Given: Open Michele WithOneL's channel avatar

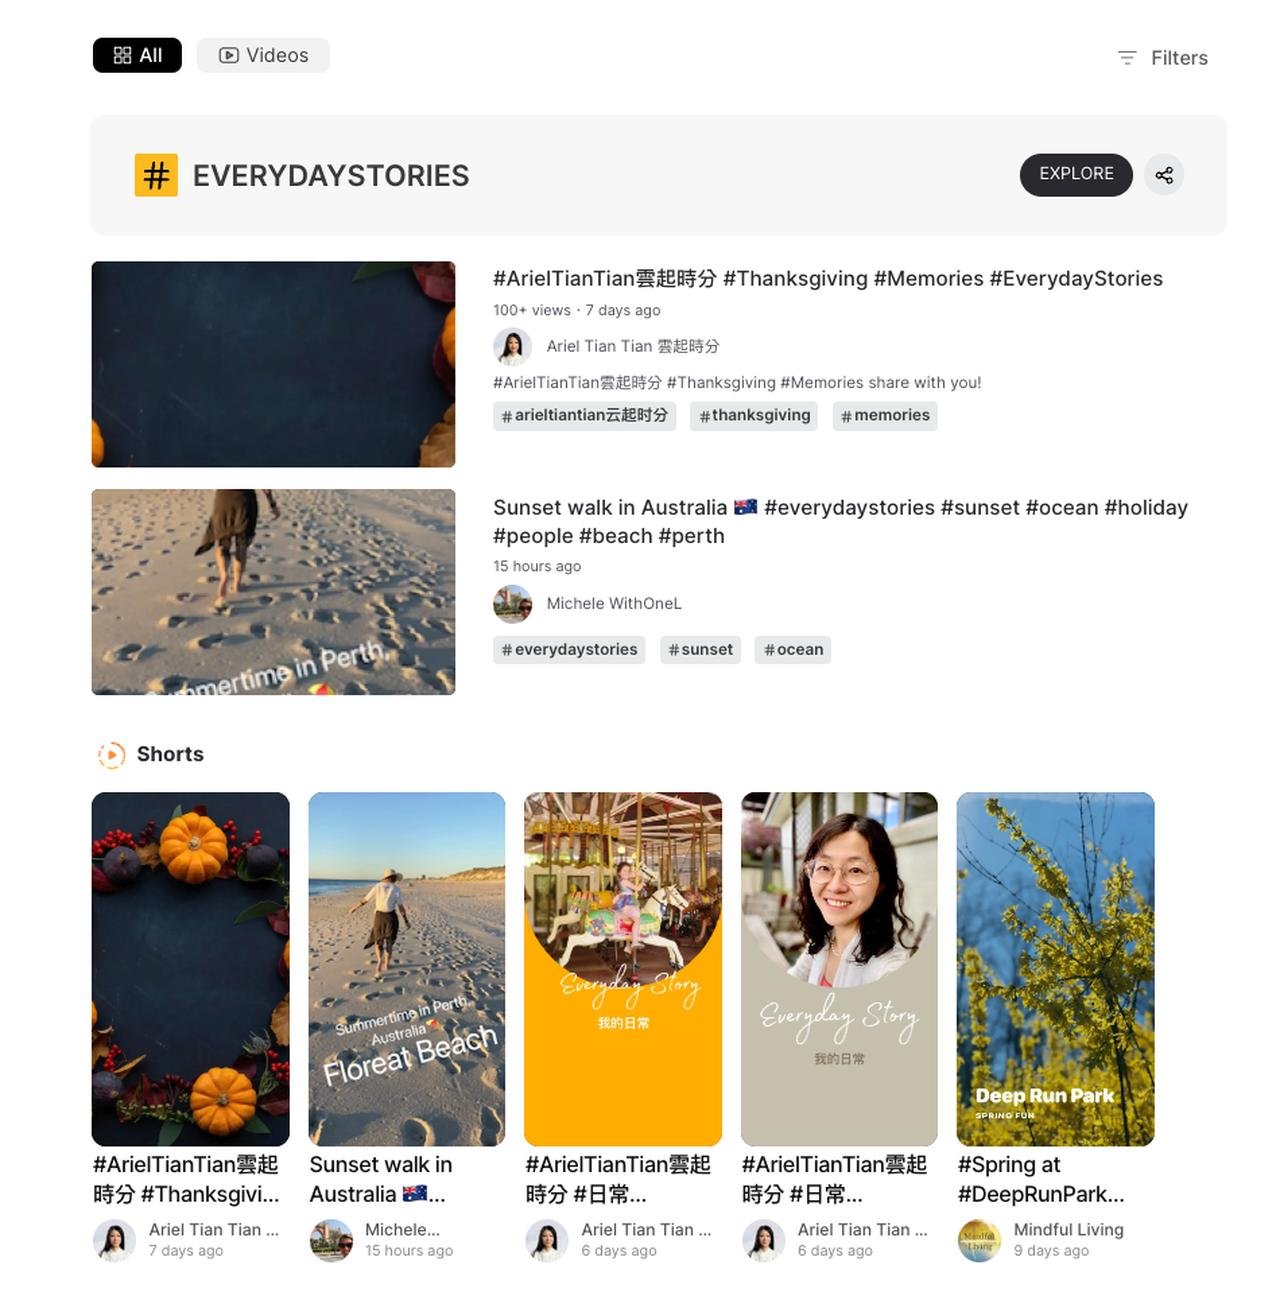Looking at the screenshot, I should click(512, 604).
